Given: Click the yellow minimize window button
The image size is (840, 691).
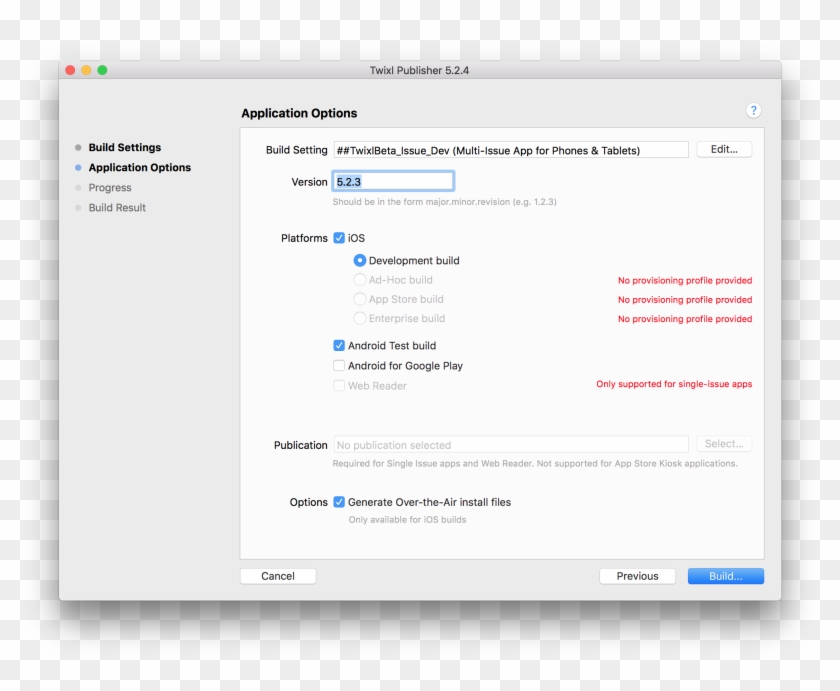Looking at the screenshot, I should (86, 70).
